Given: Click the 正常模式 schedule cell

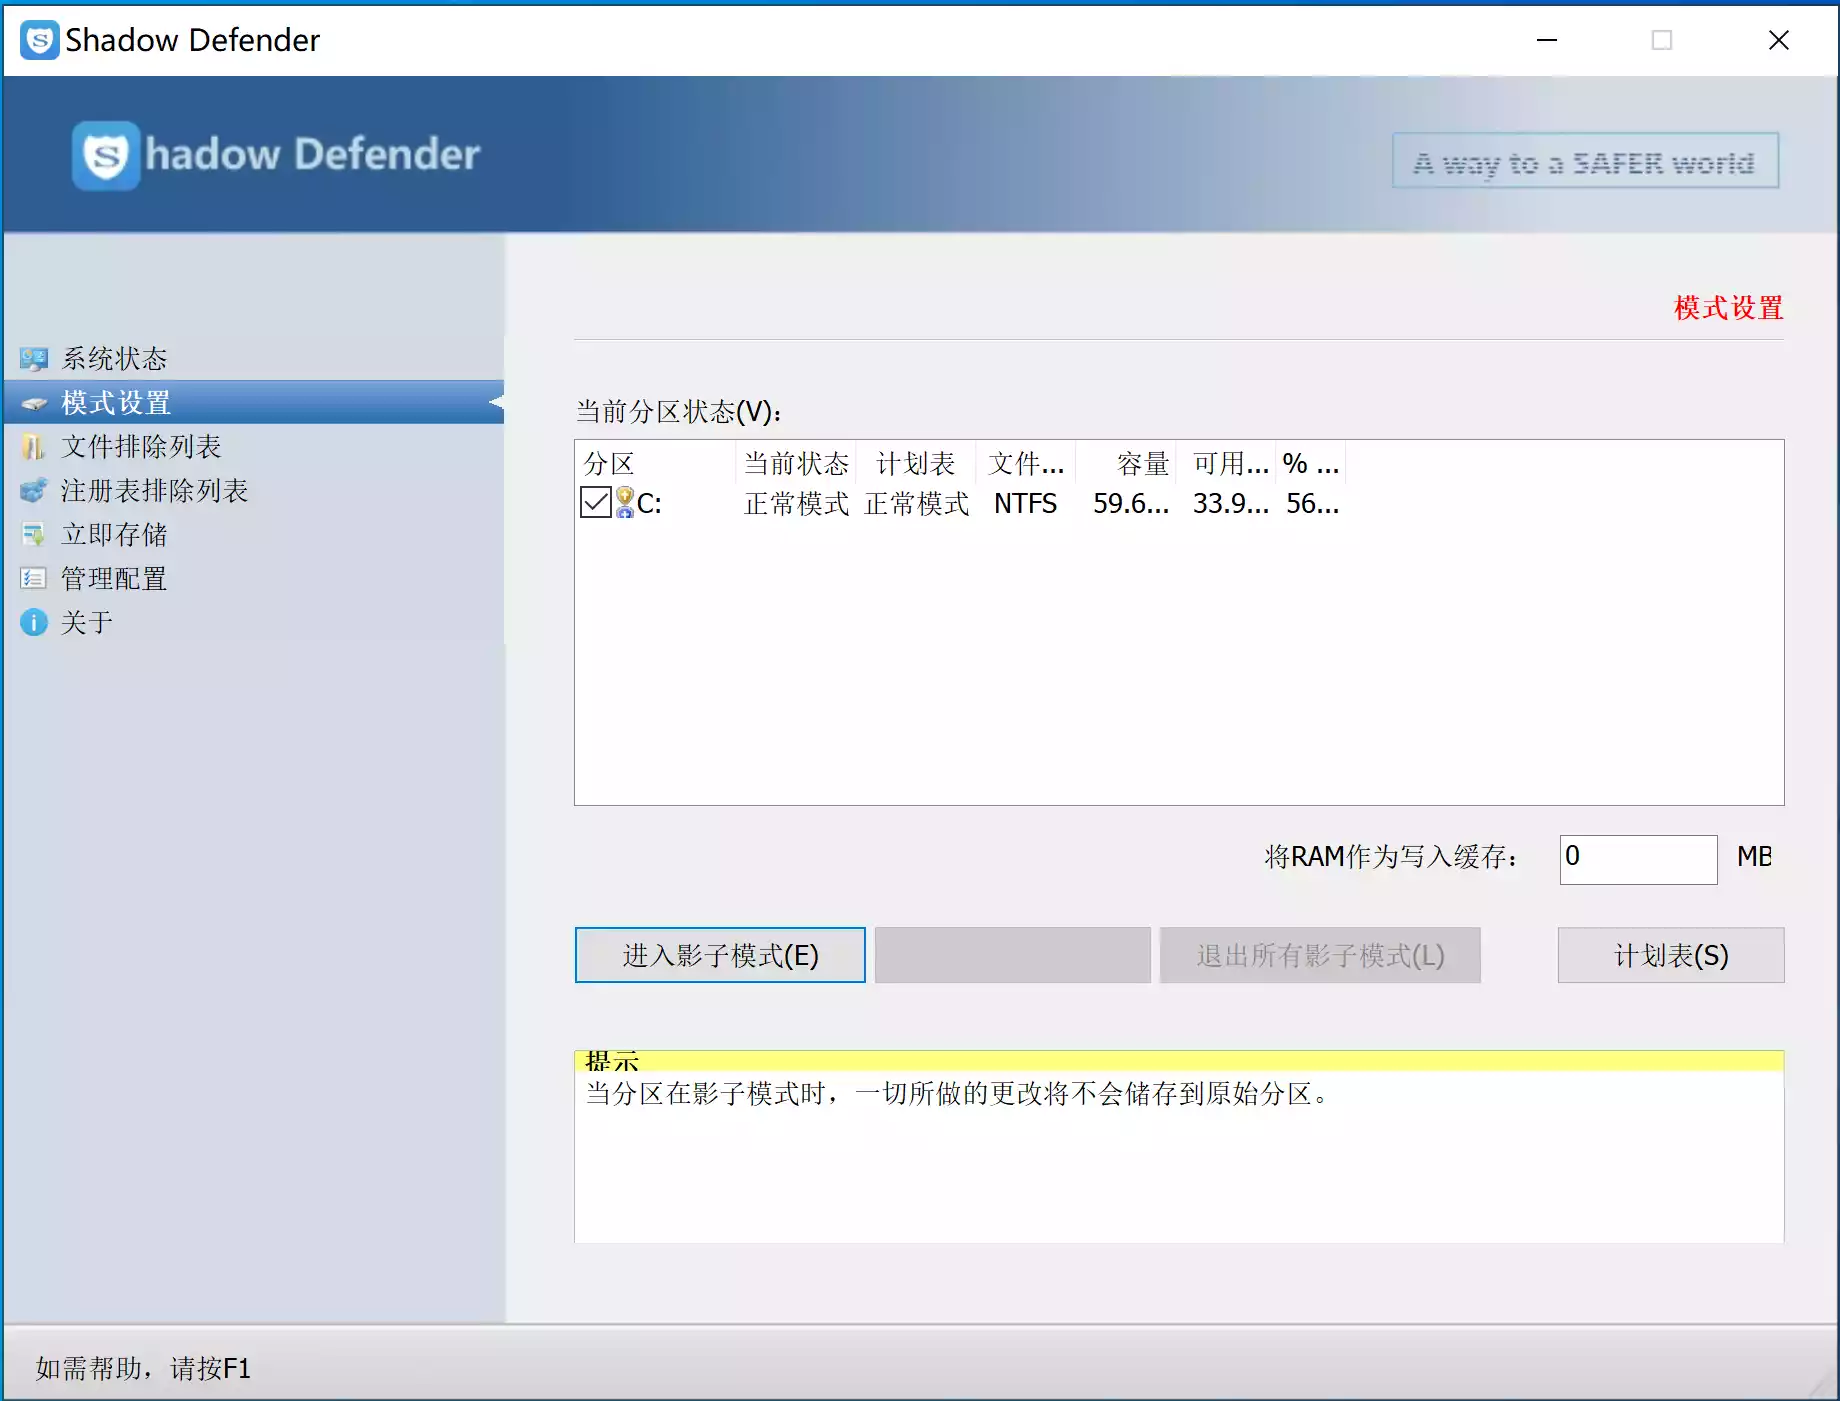Looking at the screenshot, I should pyautogui.click(x=916, y=503).
